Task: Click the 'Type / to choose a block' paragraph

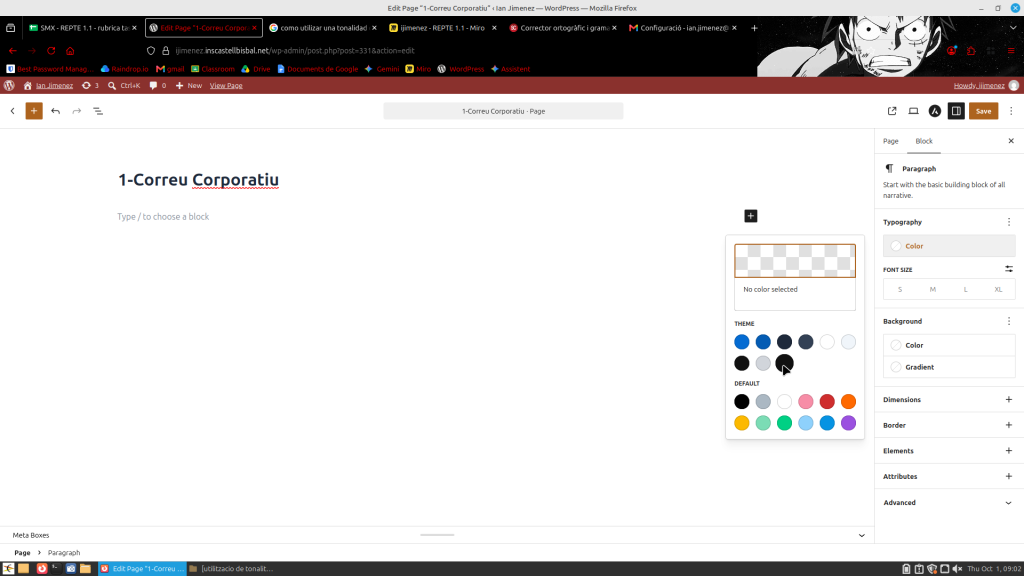Action: (163, 217)
